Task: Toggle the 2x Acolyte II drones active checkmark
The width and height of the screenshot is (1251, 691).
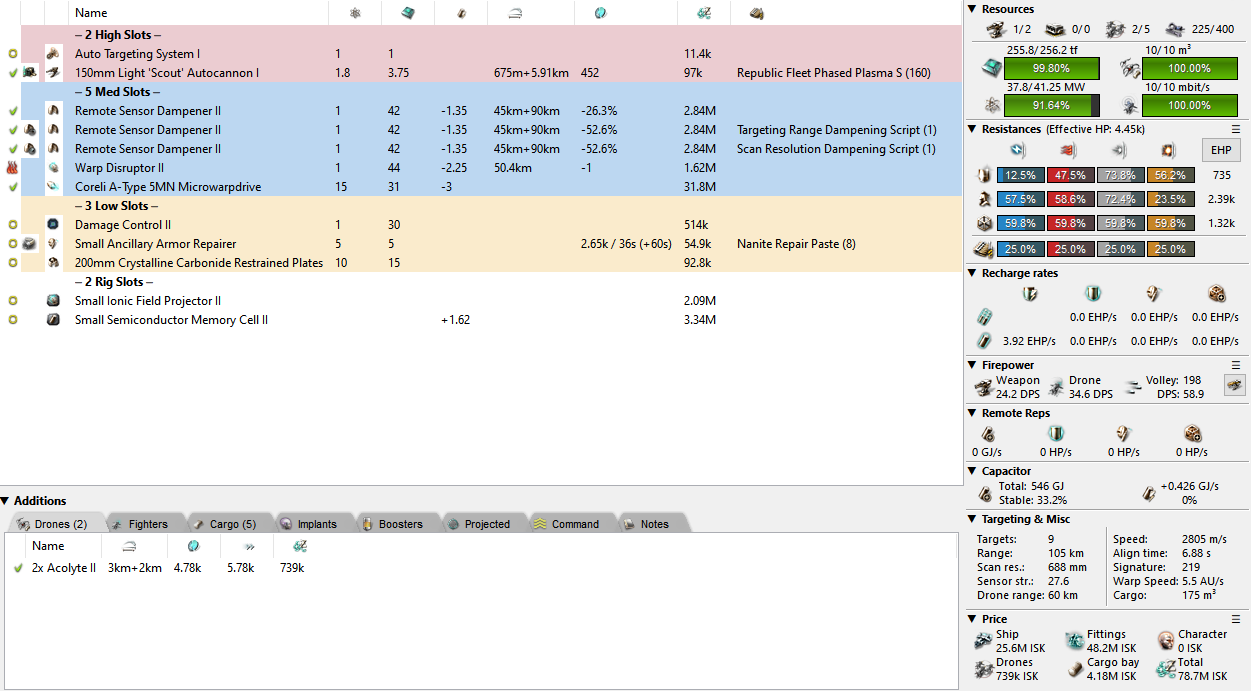Action: 18,568
